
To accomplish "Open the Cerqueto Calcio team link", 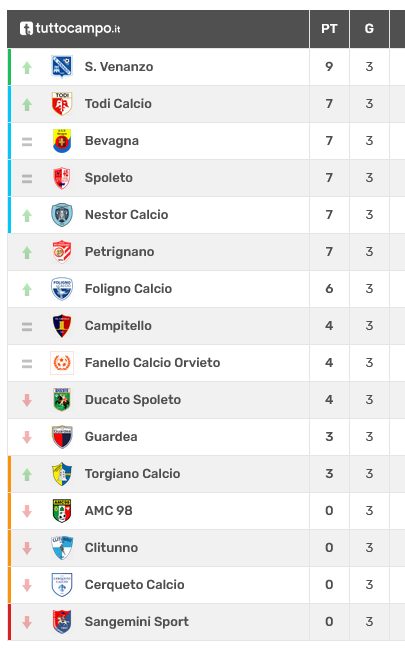I will 134,585.
